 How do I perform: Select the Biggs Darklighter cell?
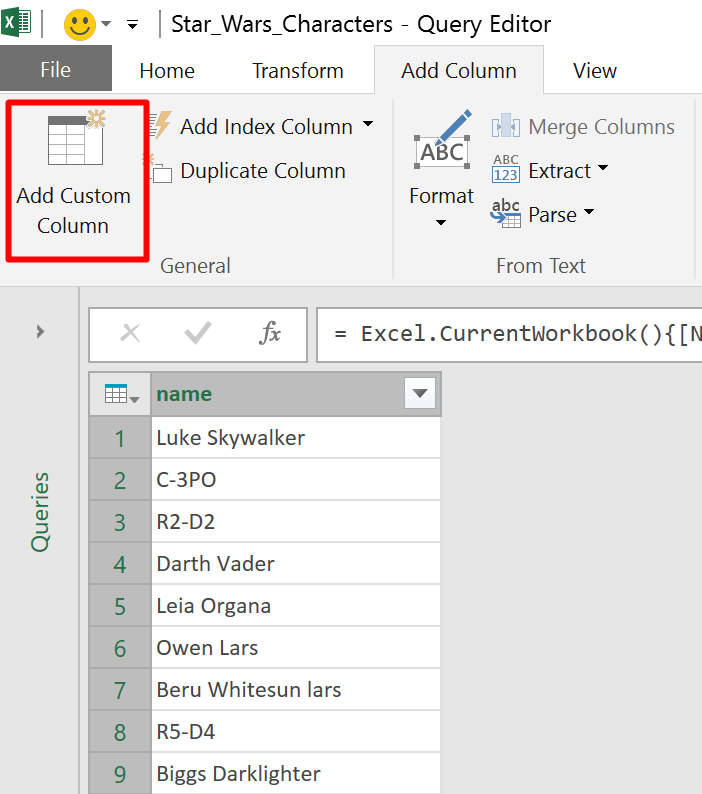[296, 773]
